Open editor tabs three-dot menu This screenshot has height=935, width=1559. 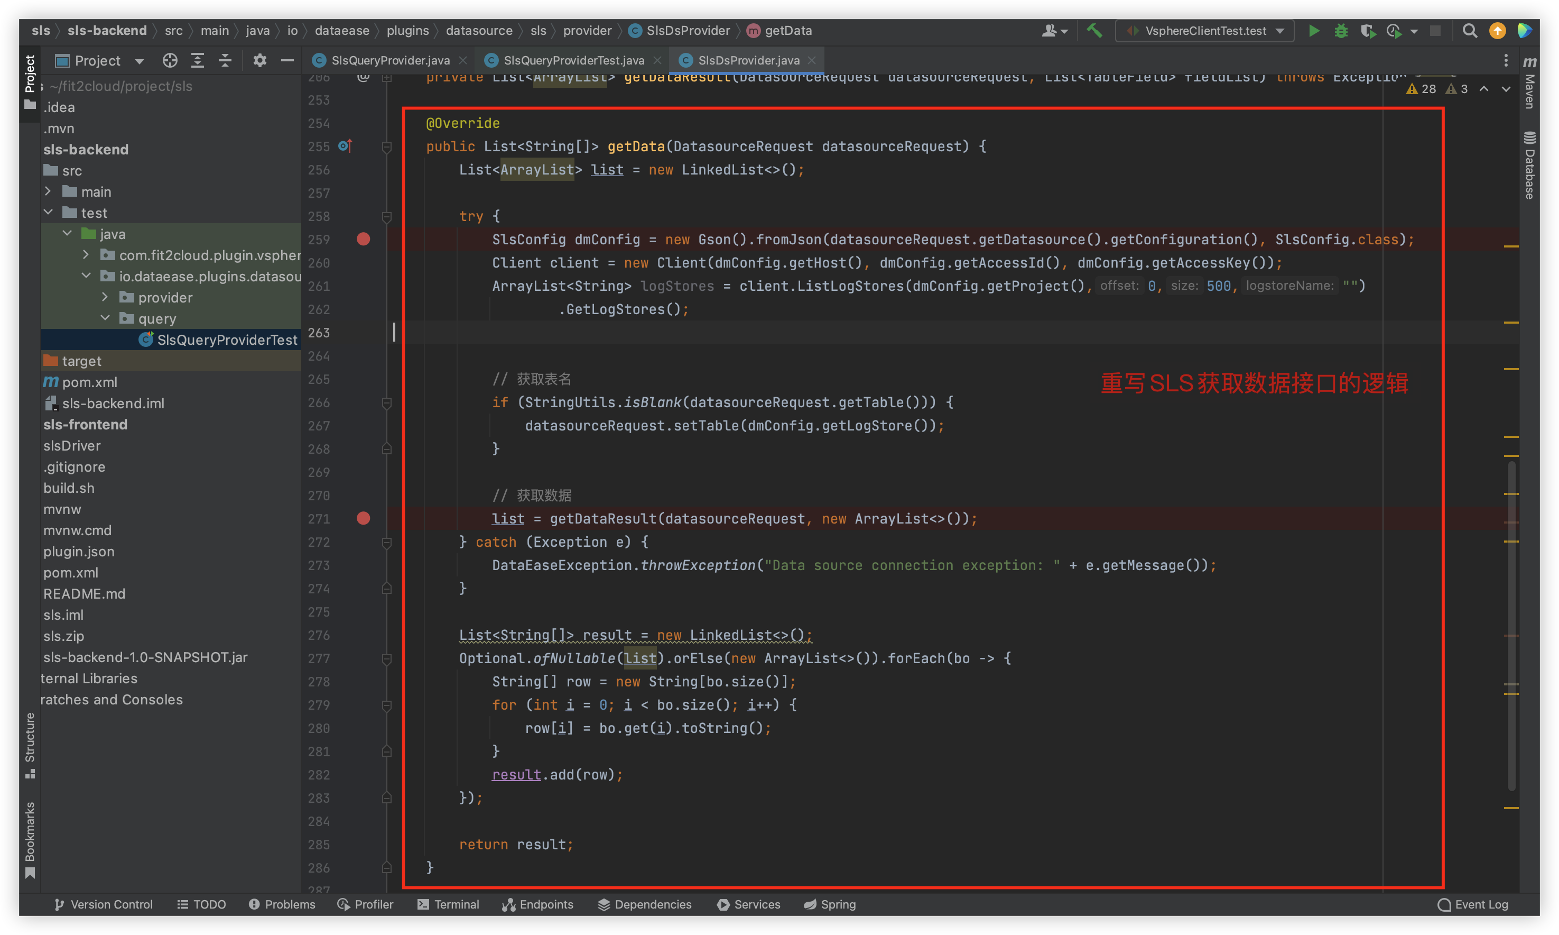click(x=1506, y=61)
